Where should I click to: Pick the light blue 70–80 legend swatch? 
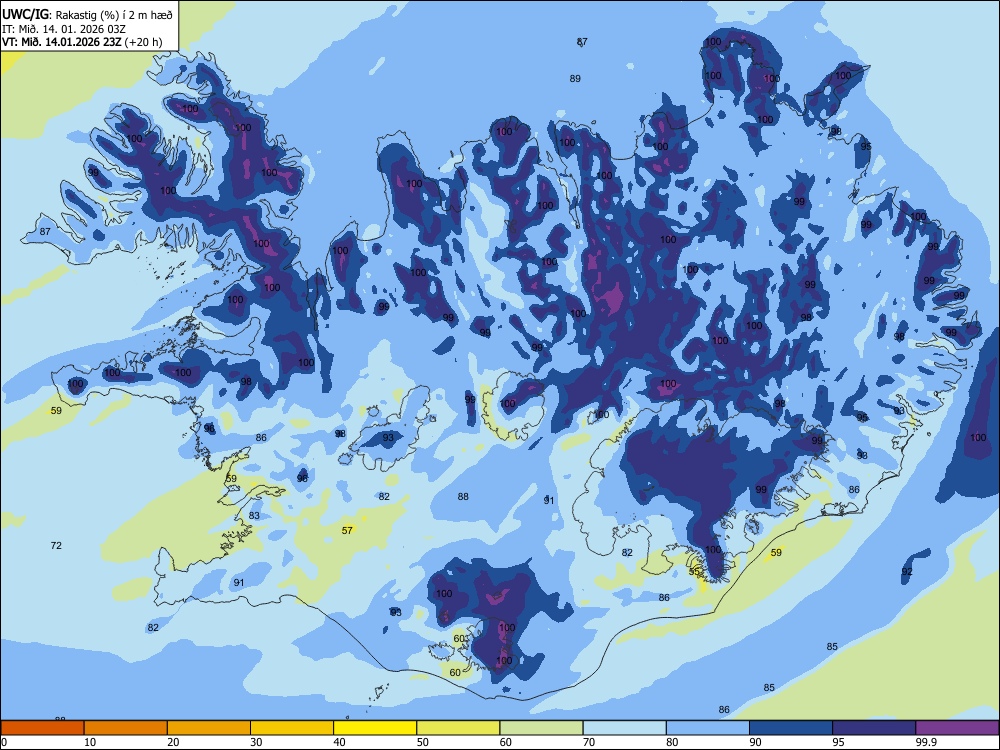pyautogui.click(x=624, y=728)
